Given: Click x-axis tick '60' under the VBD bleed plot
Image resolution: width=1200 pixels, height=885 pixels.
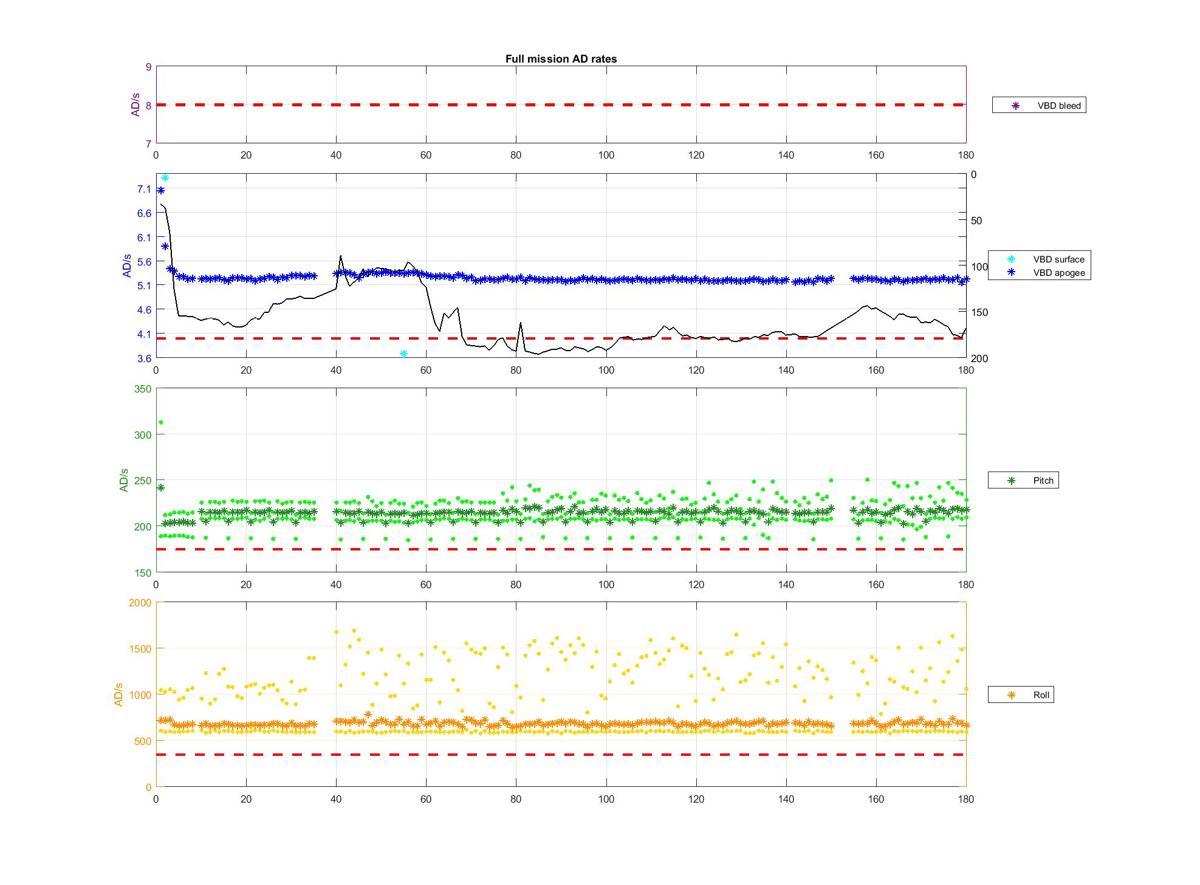Looking at the screenshot, I should click(426, 156).
